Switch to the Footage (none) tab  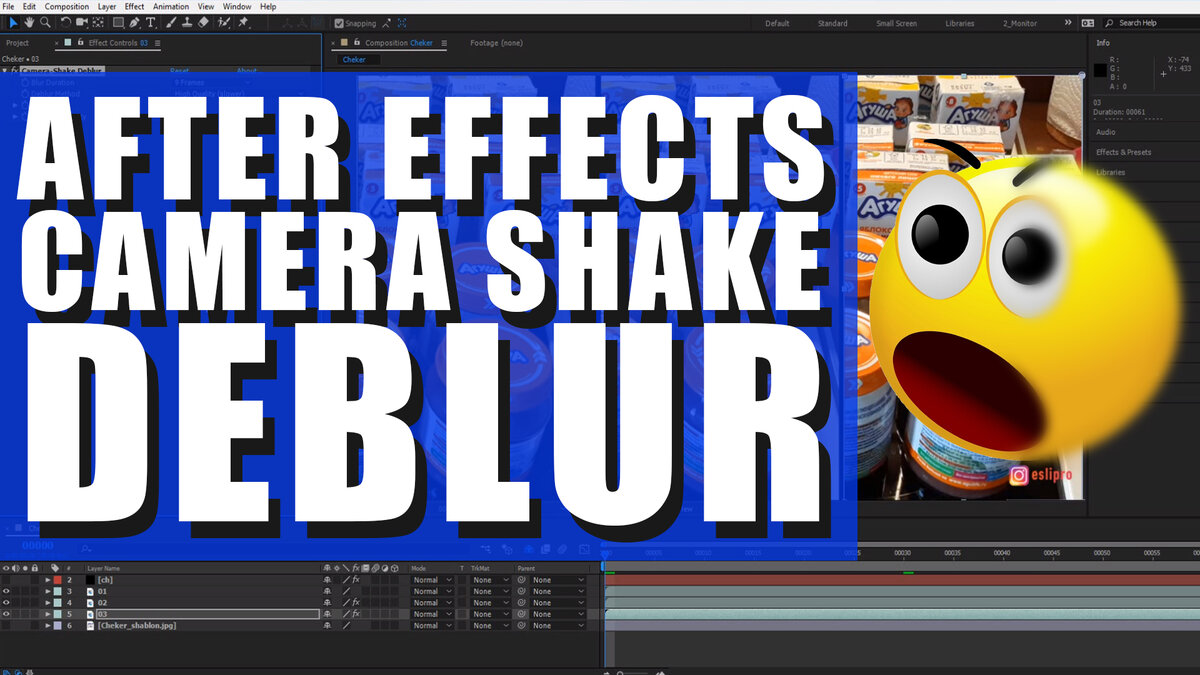(x=497, y=43)
